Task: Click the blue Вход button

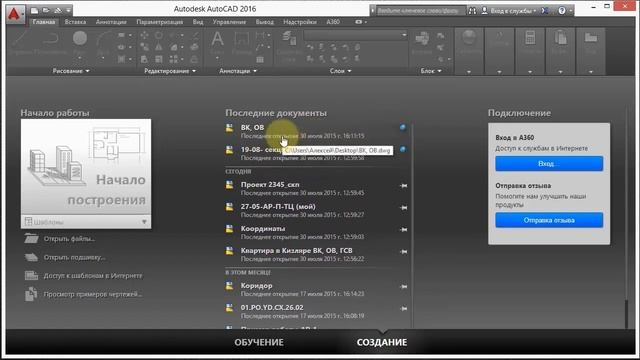Action: [x=549, y=164]
